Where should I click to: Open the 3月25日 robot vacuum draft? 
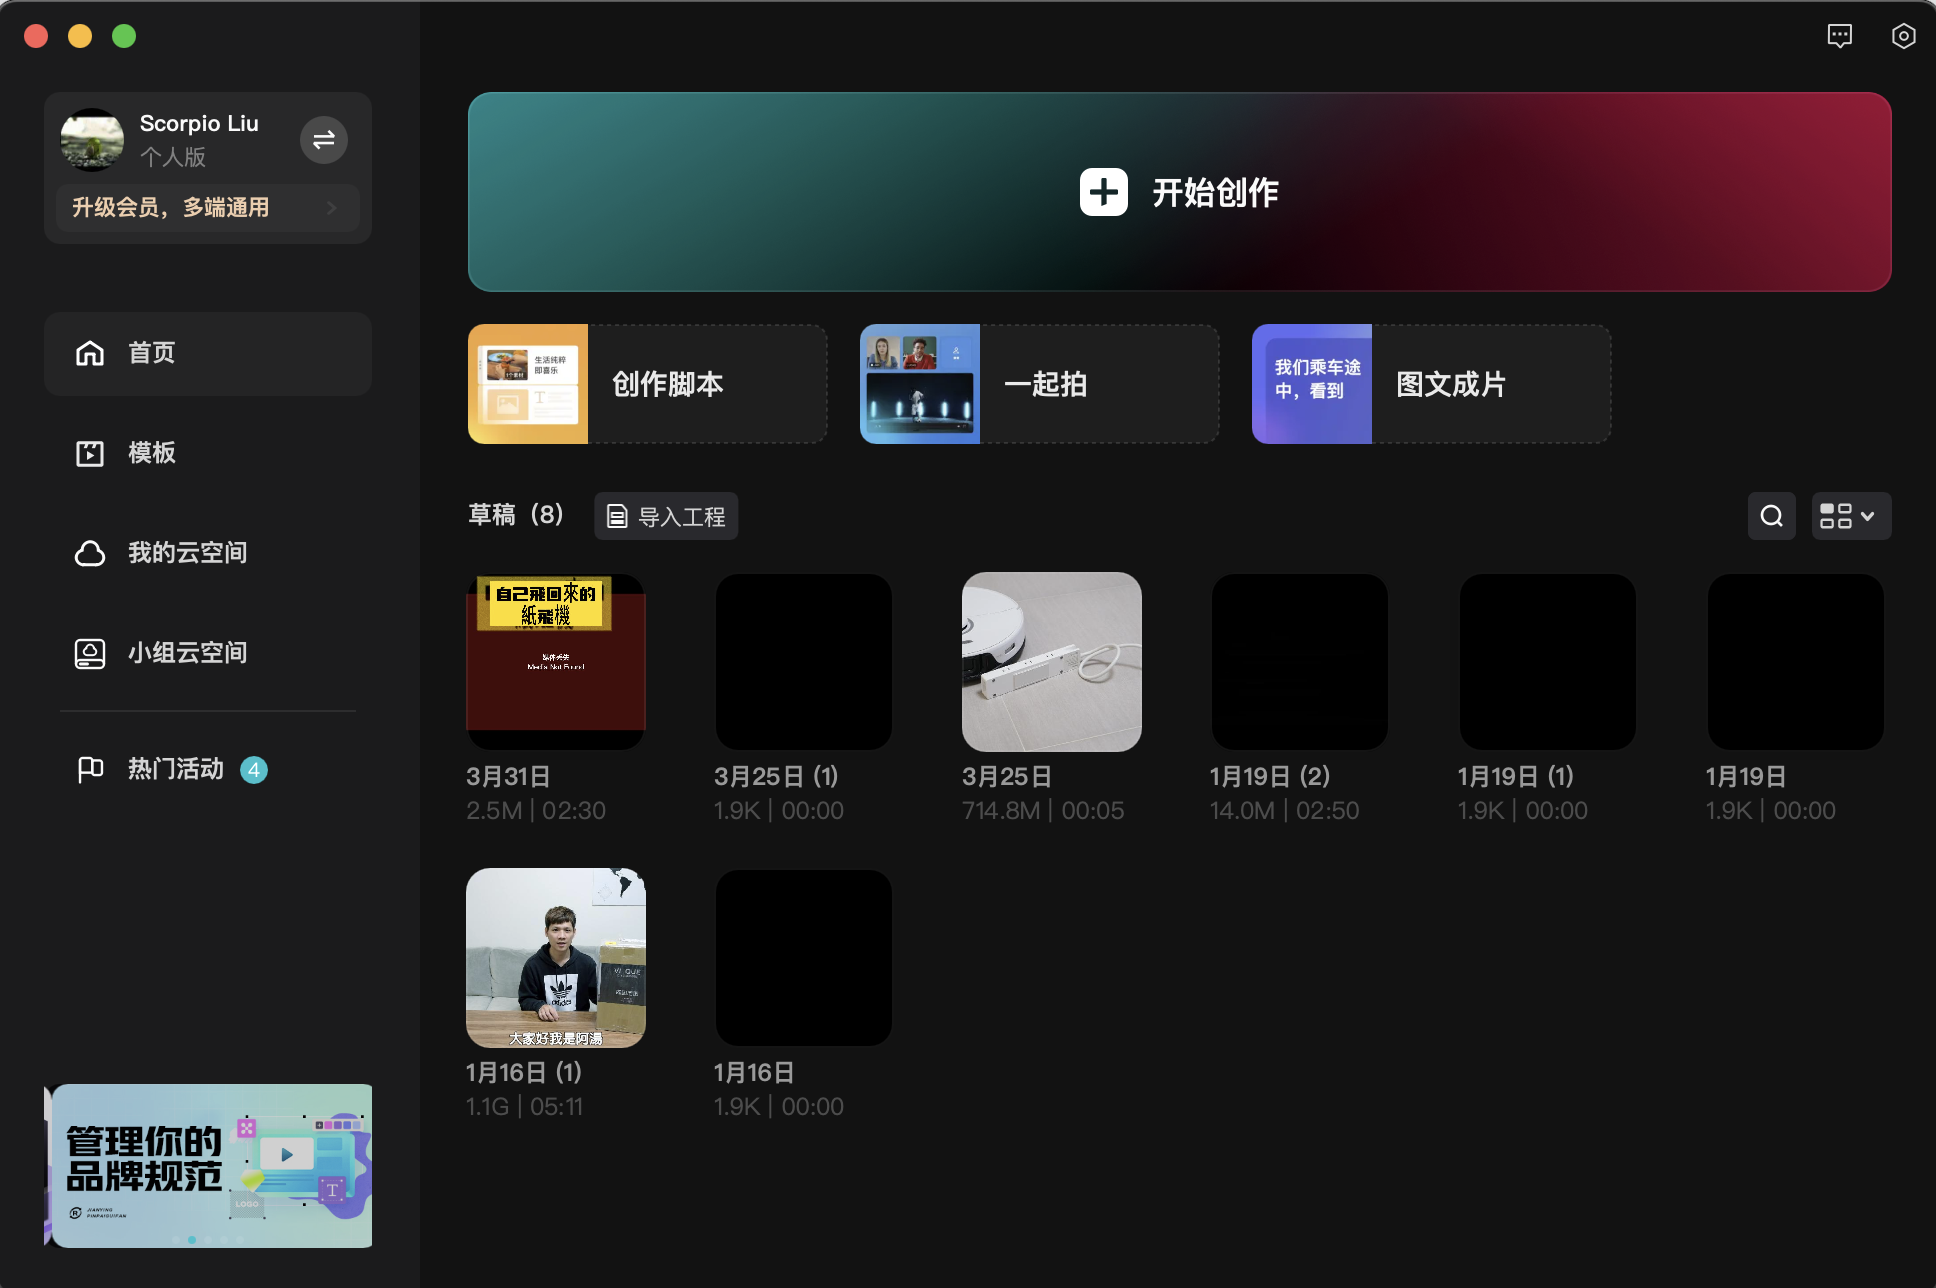coord(1051,661)
